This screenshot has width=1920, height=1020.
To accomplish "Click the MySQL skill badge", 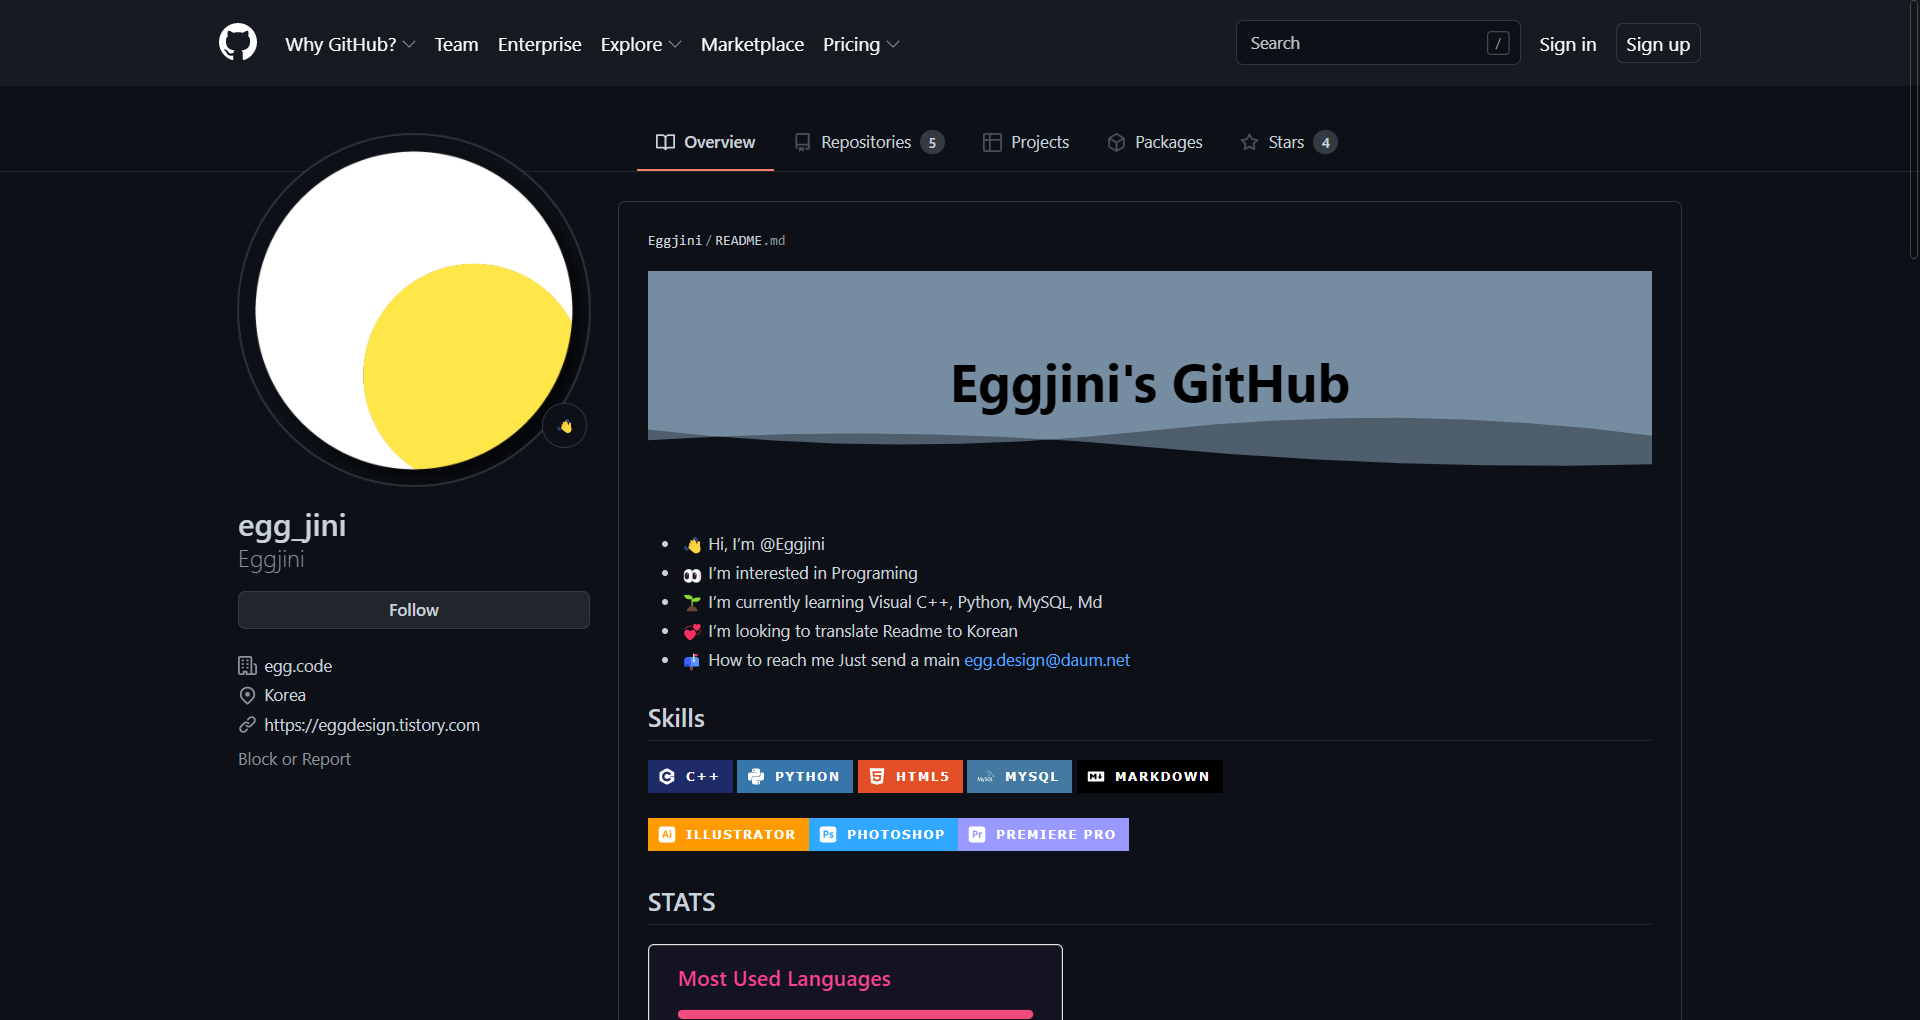I will [1019, 777].
